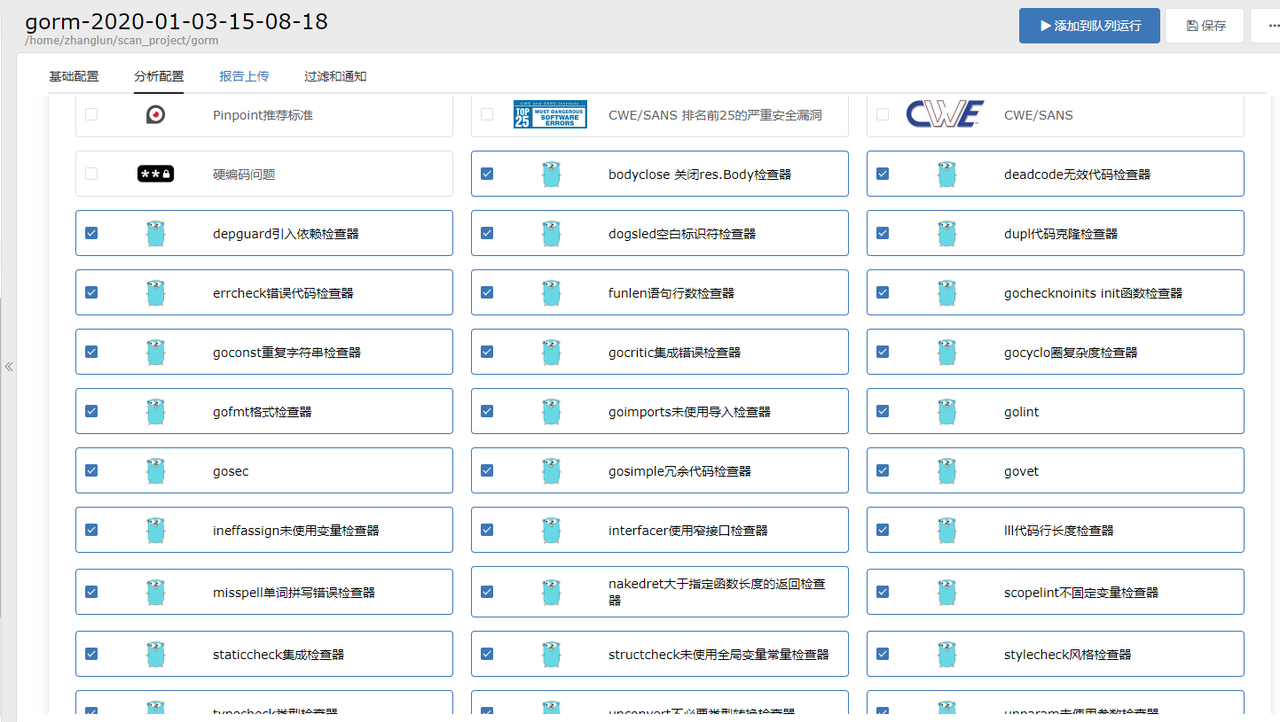Click gopher icon next to gochecknoinits
The height and width of the screenshot is (722, 1280).
click(x=947, y=293)
